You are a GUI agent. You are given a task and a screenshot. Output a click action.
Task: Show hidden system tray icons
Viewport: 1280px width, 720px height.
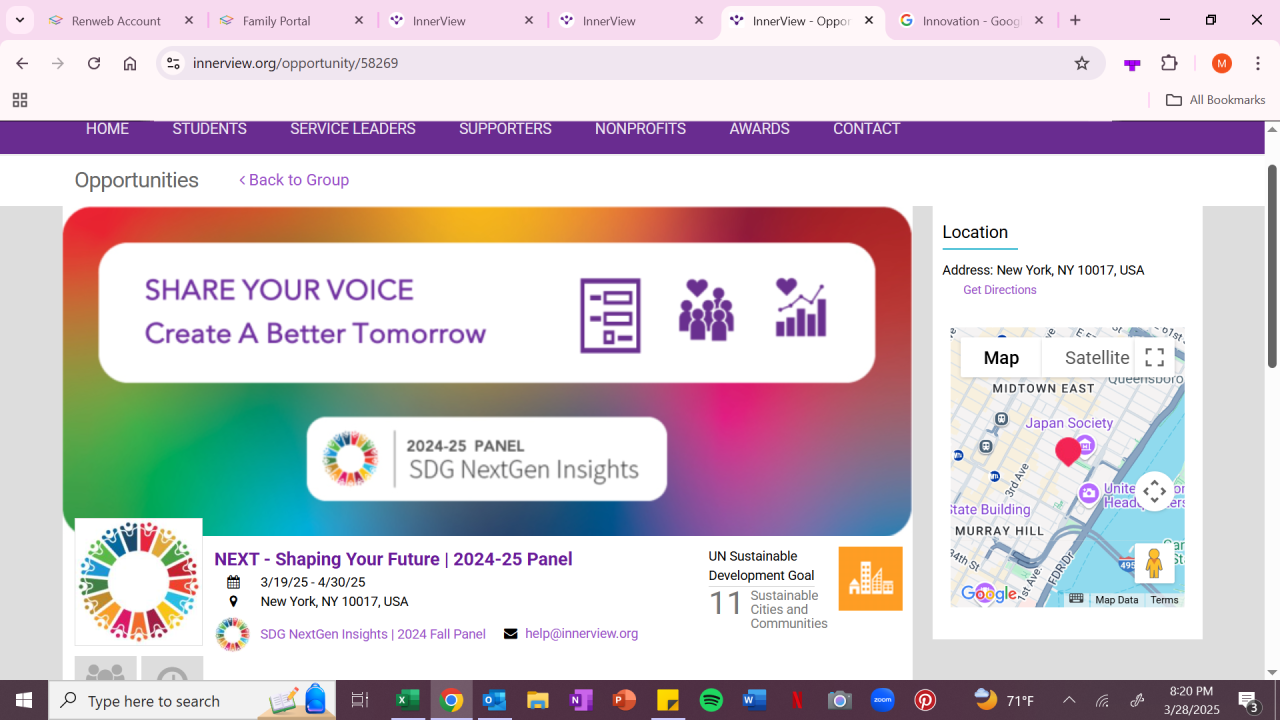click(1069, 700)
